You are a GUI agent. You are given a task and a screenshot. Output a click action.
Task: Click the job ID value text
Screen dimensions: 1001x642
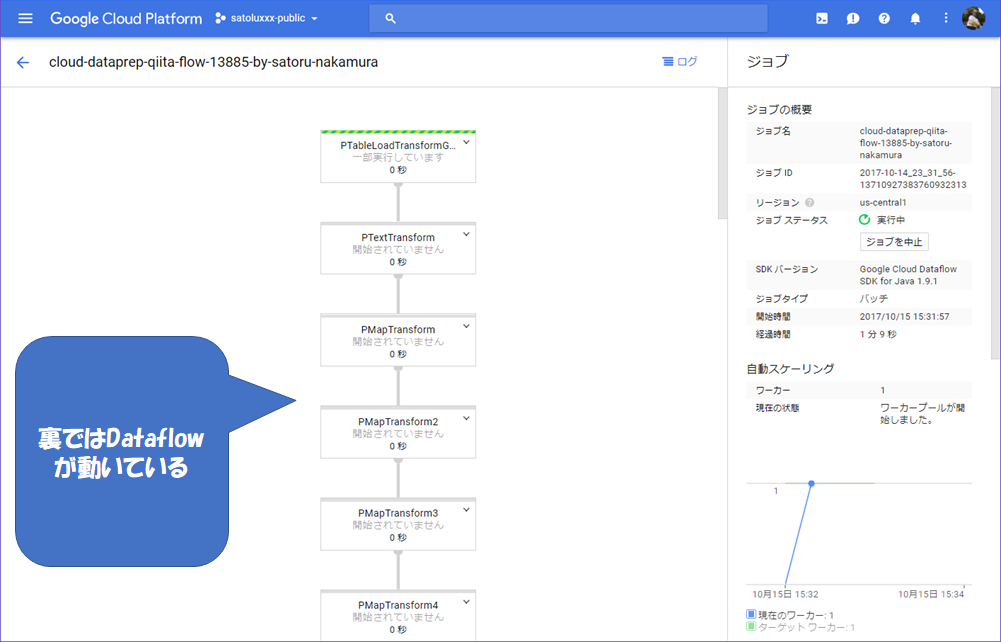click(913, 179)
